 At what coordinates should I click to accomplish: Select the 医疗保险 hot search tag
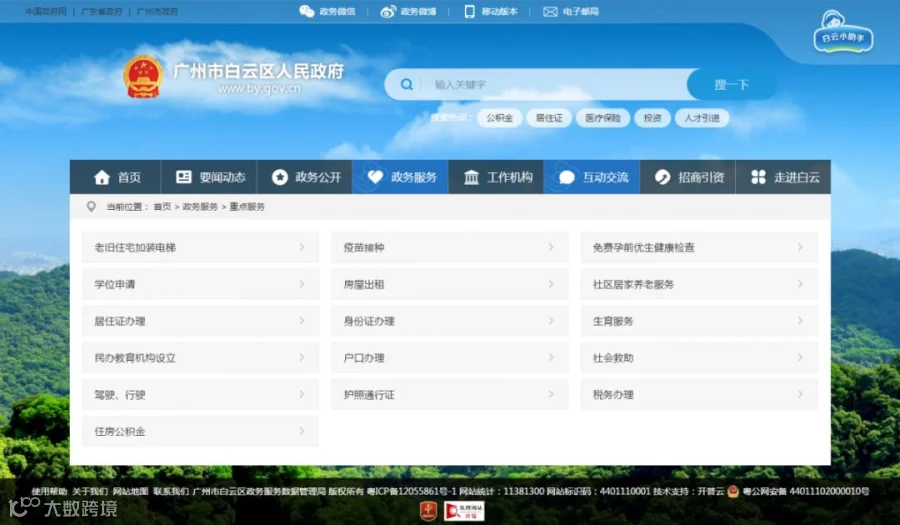[x=603, y=118]
